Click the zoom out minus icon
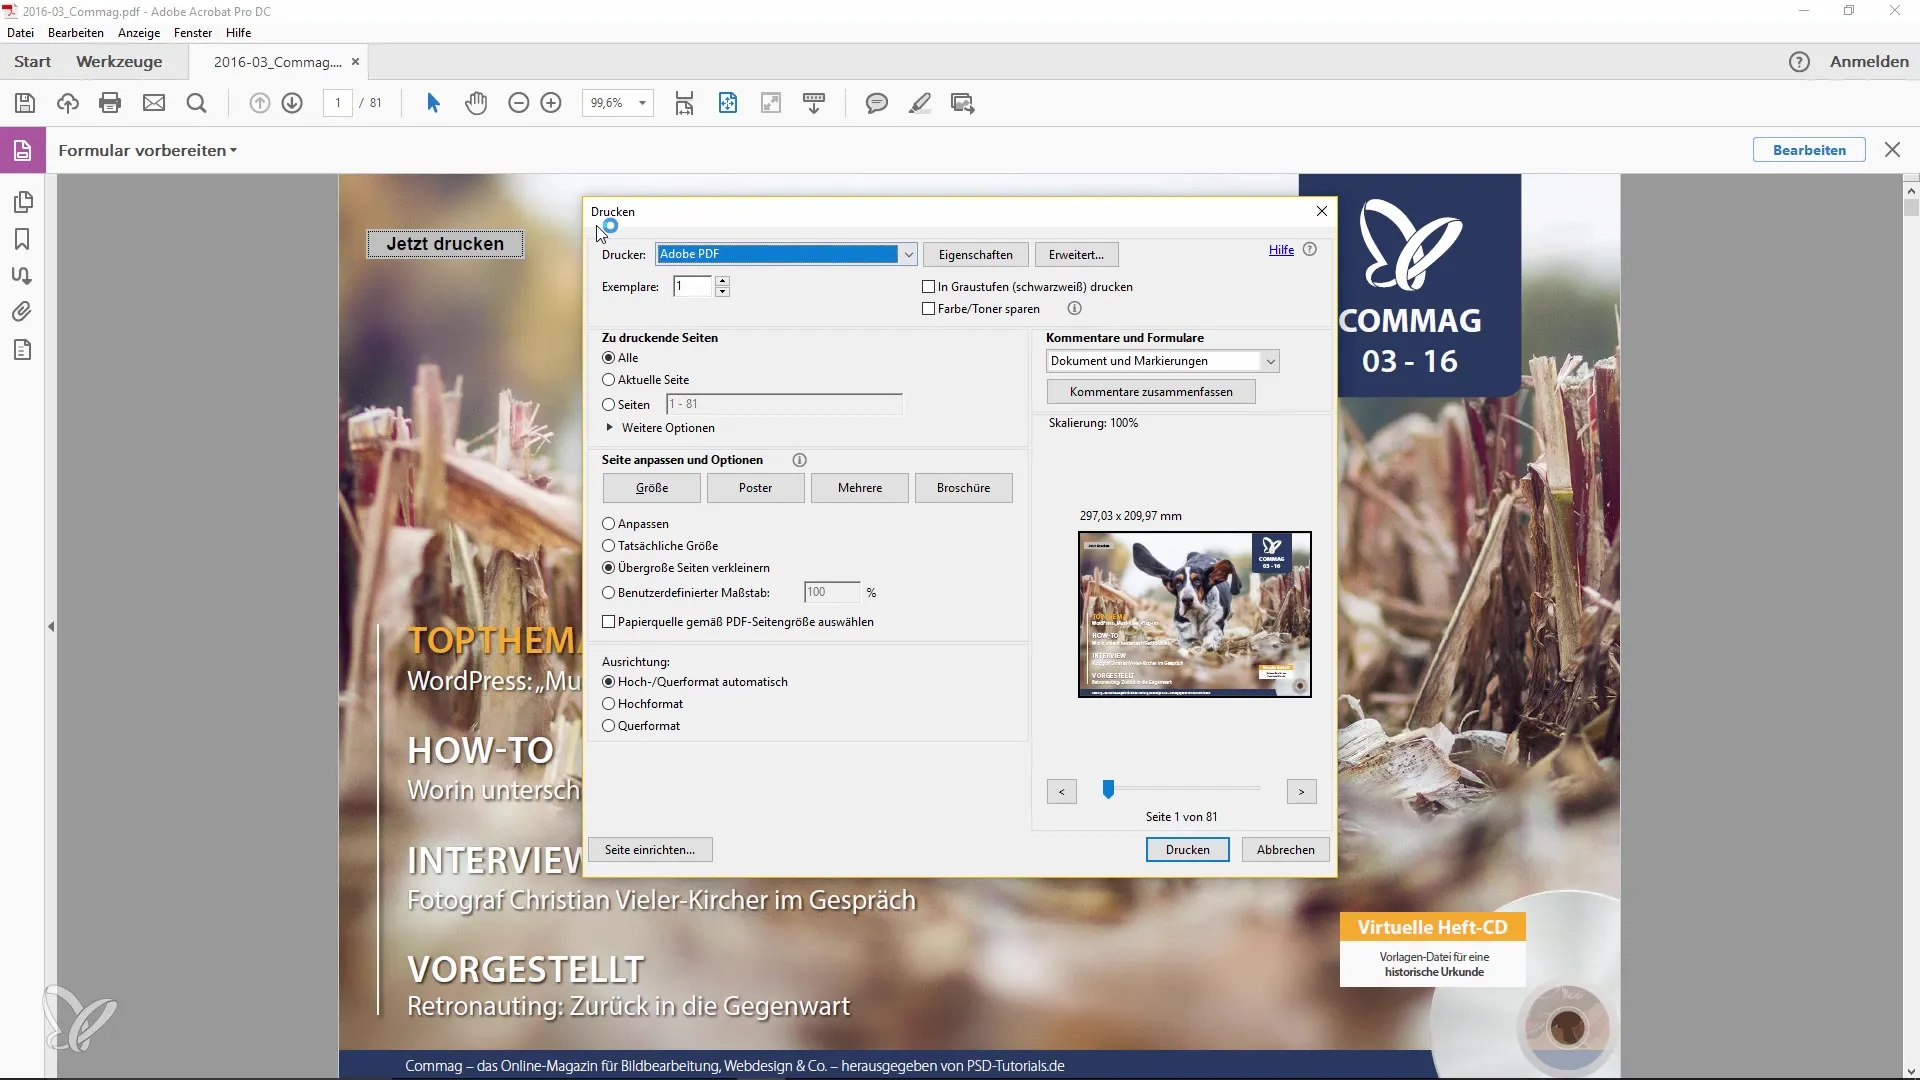This screenshot has height=1080, width=1920. (518, 103)
